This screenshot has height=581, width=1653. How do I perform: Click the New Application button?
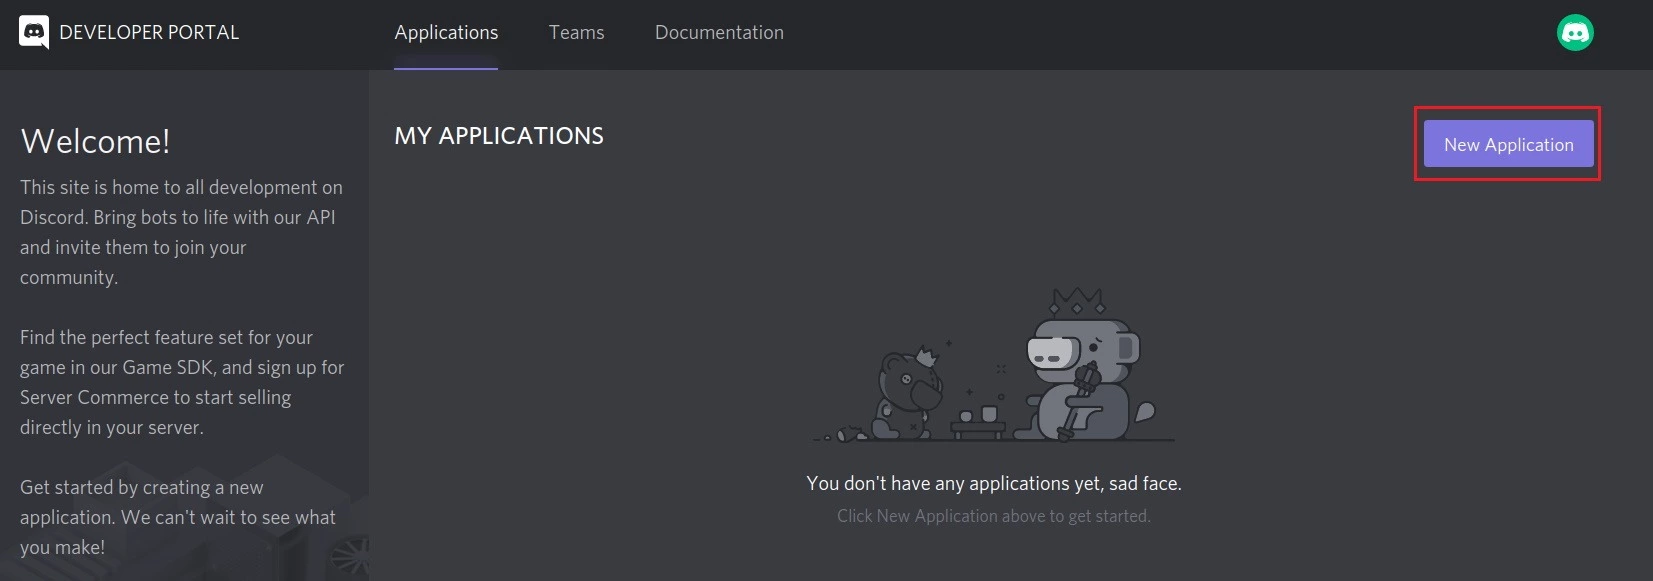(x=1508, y=144)
